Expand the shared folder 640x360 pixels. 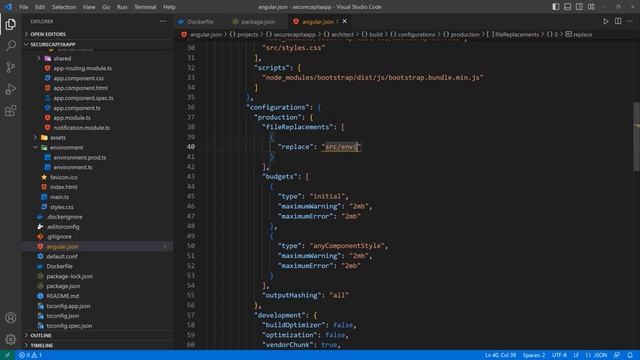[62, 58]
